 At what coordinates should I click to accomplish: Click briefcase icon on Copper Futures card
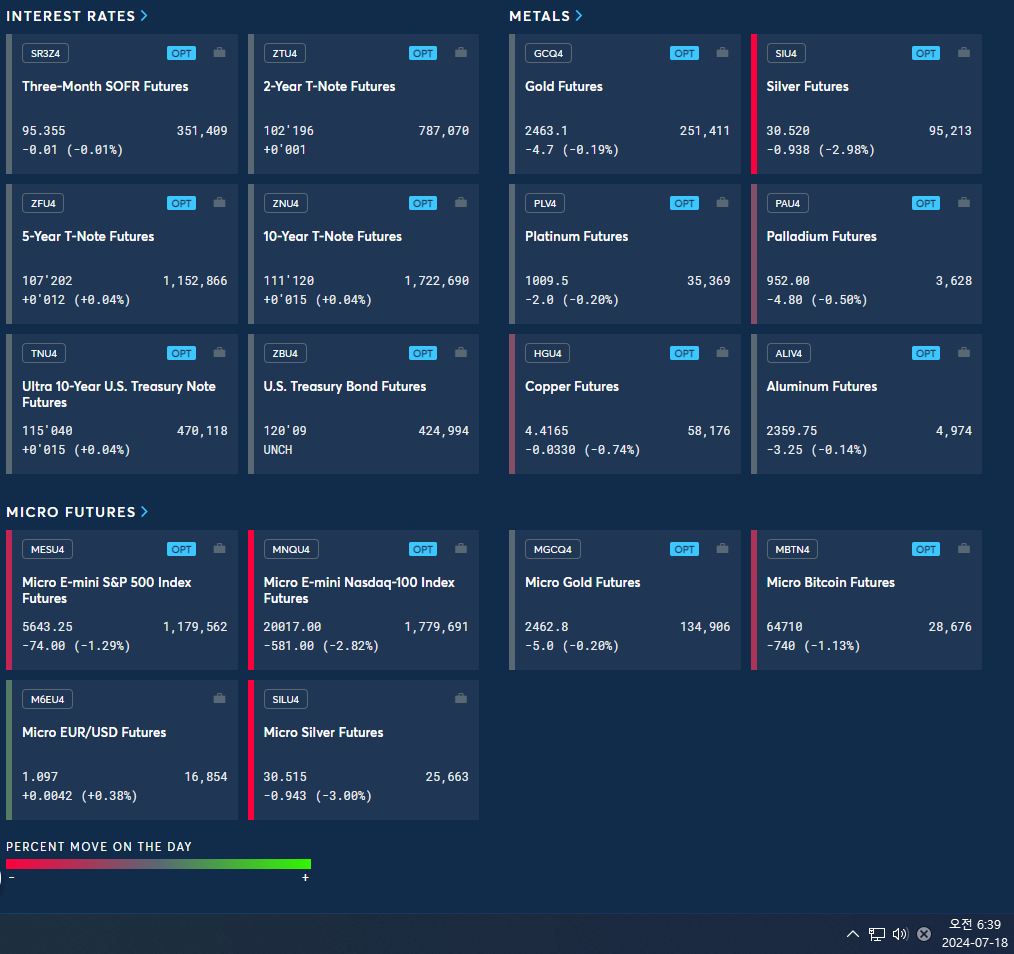click(722, 352)
